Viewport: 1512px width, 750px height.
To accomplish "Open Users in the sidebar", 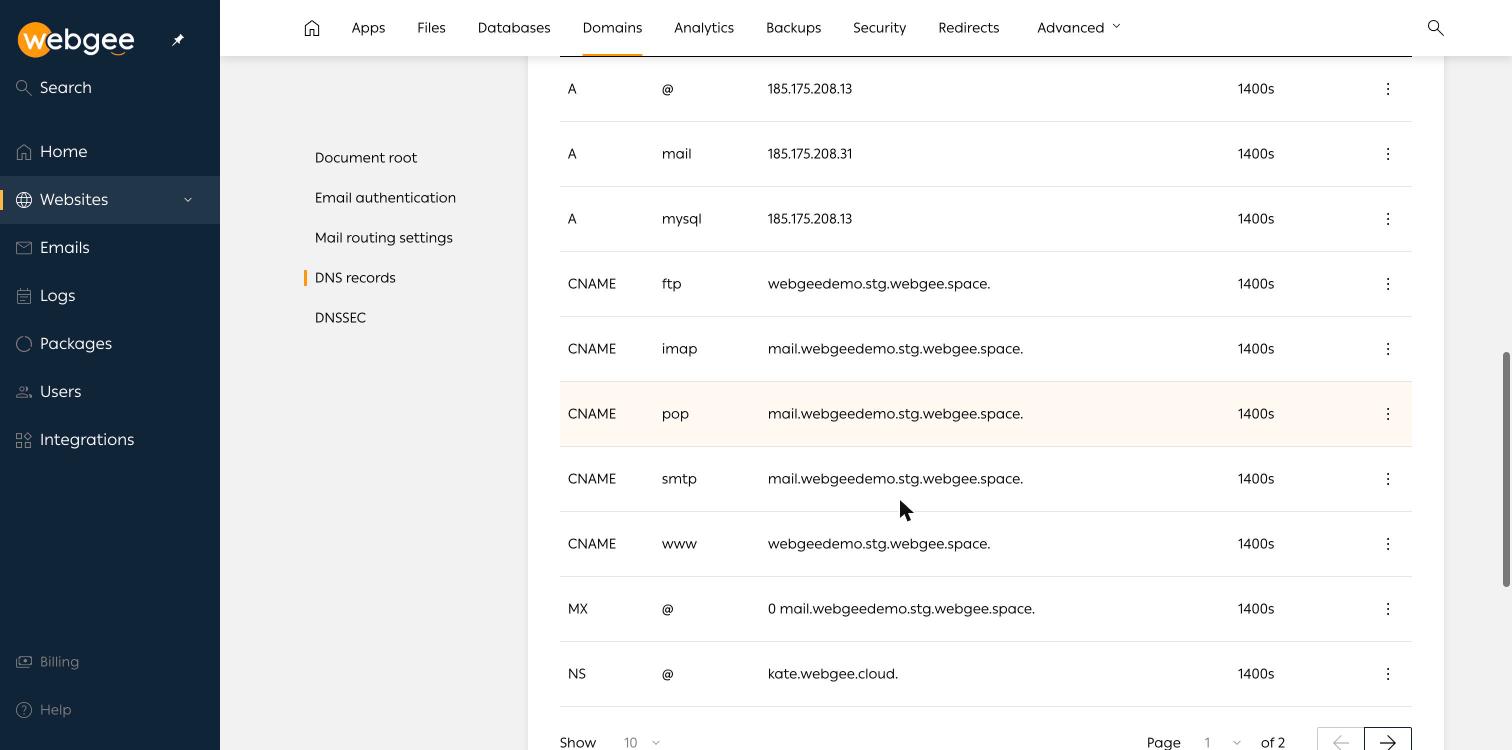I will point(110,392).
